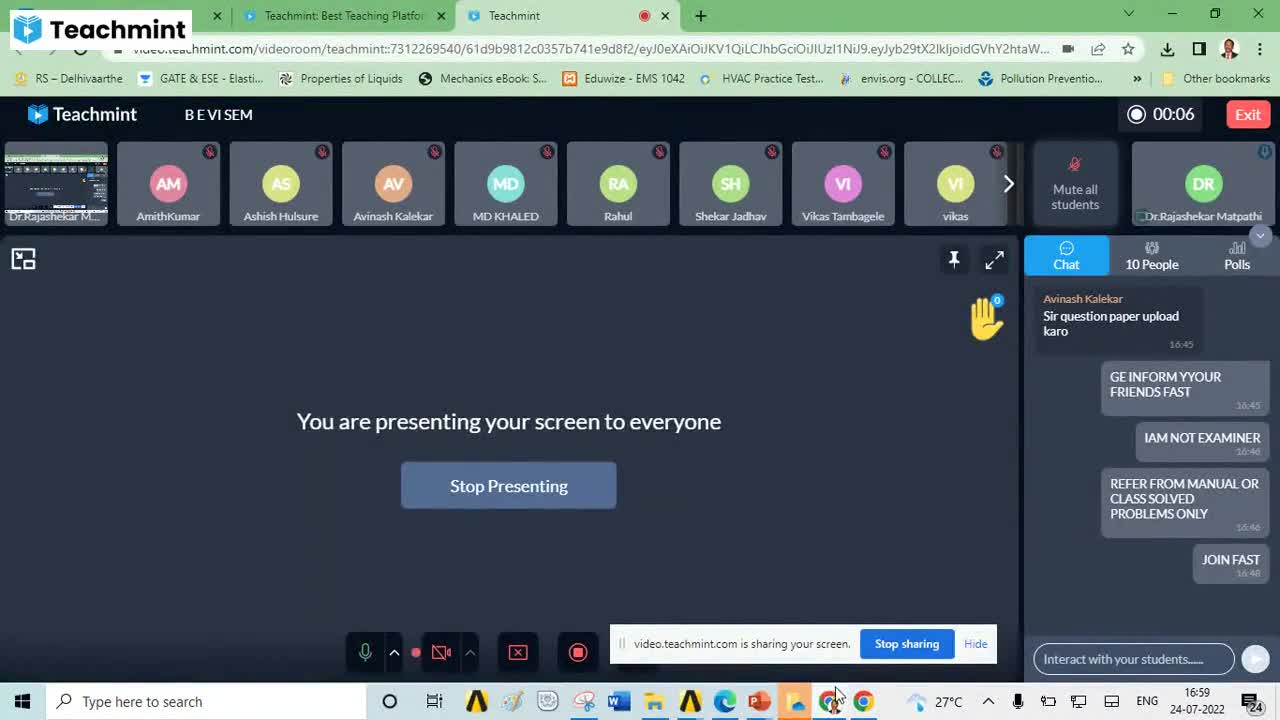
Task: Unmute AmithKumar with his mic icon
Action: tap(209, 152)
